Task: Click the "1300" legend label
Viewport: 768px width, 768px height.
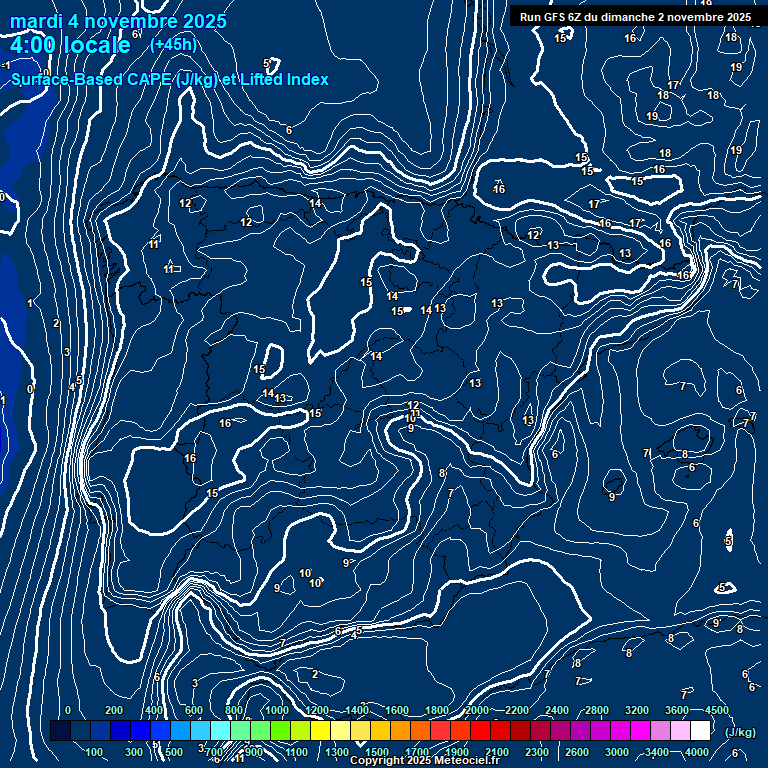Action: point(337,752)
